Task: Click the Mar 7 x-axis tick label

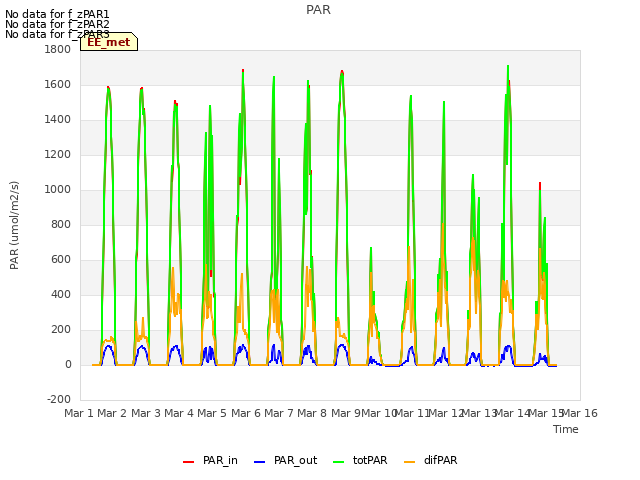Action: (x=279, y=413)
